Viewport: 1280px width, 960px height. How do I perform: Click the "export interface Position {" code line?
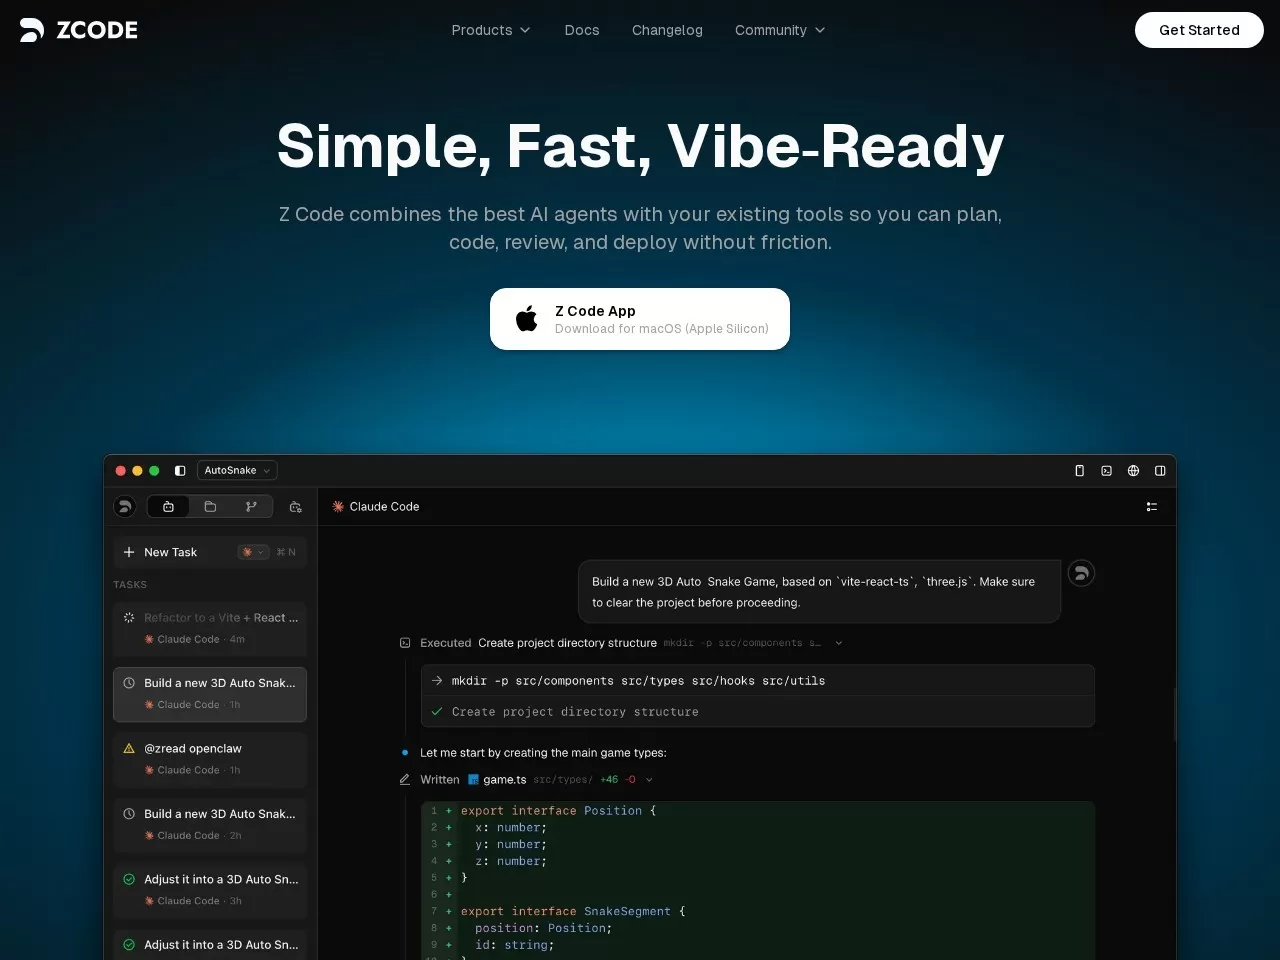[x=558, y=811]
